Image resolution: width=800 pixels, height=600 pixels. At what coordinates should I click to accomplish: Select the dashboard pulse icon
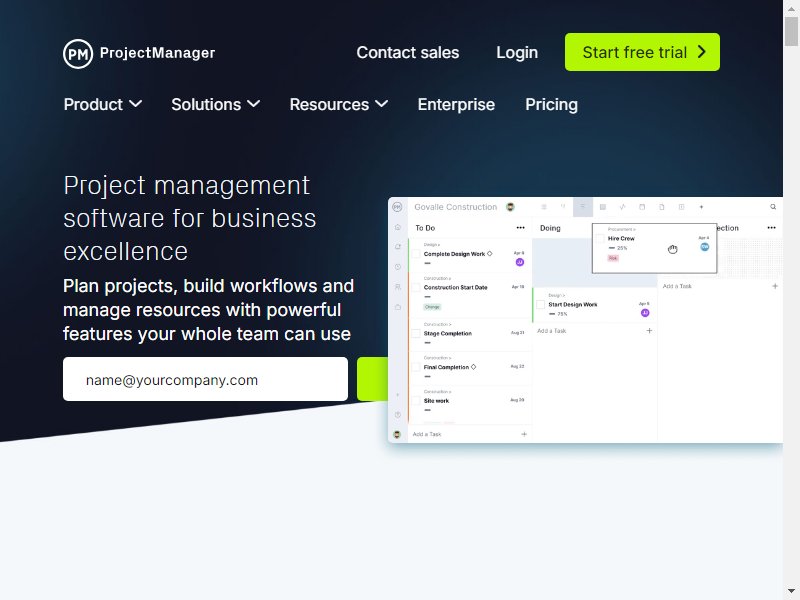click(x=622, y=207)
